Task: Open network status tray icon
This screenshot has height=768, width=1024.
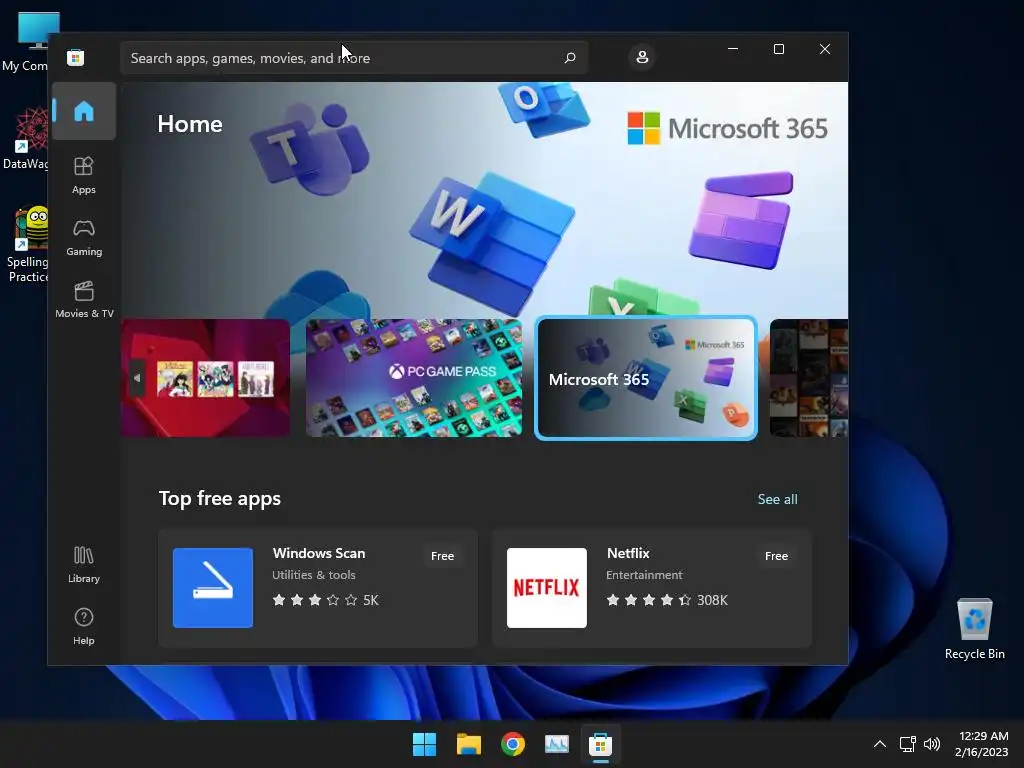Action: point(908,744)
